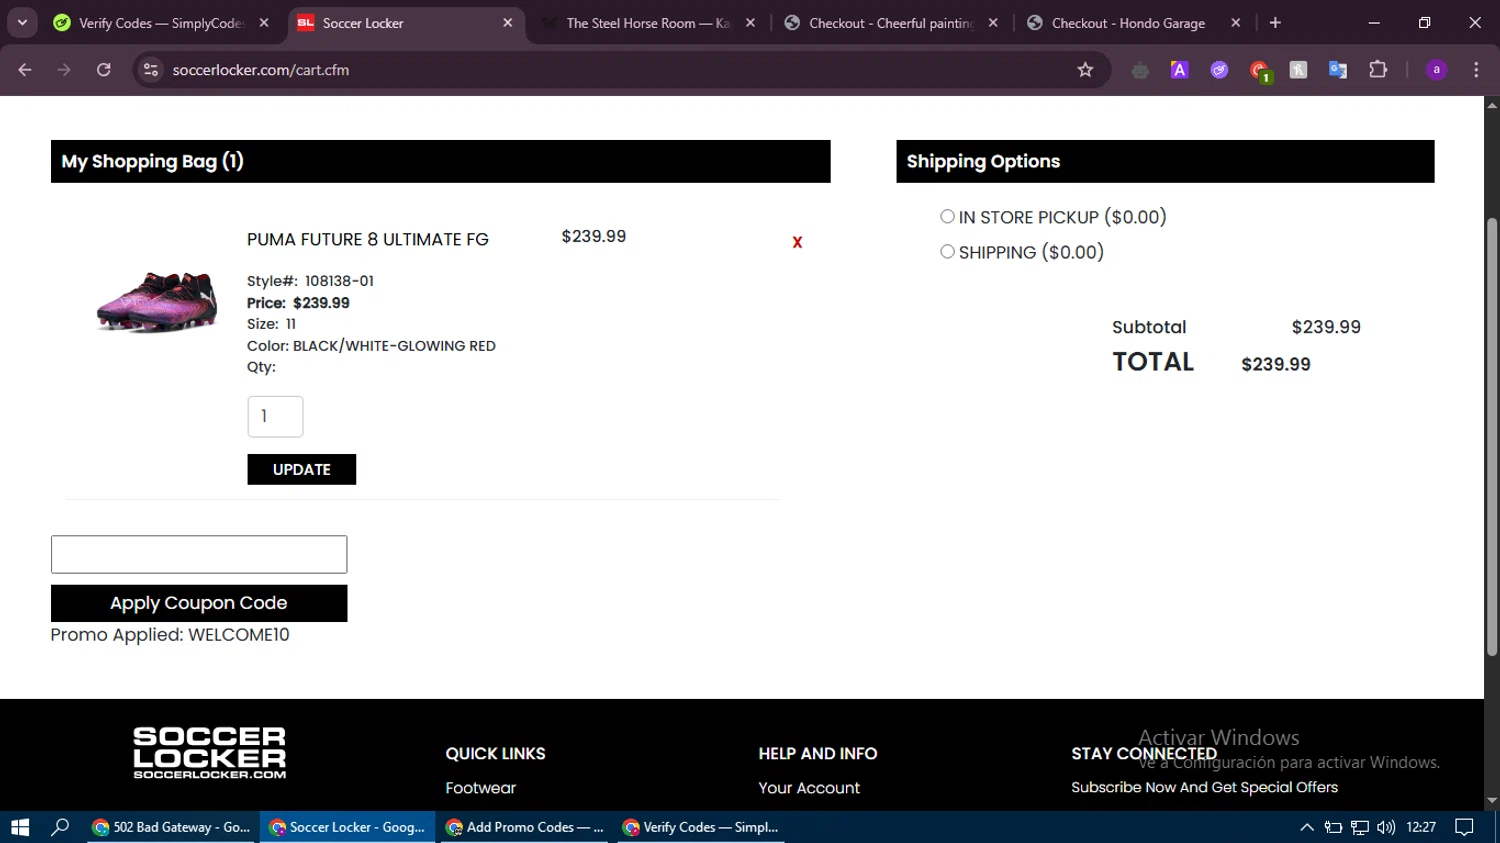Screen dimensions: 1500x843
Task: Click Apply Coupon Code button
Action: (x=199, y=603)
